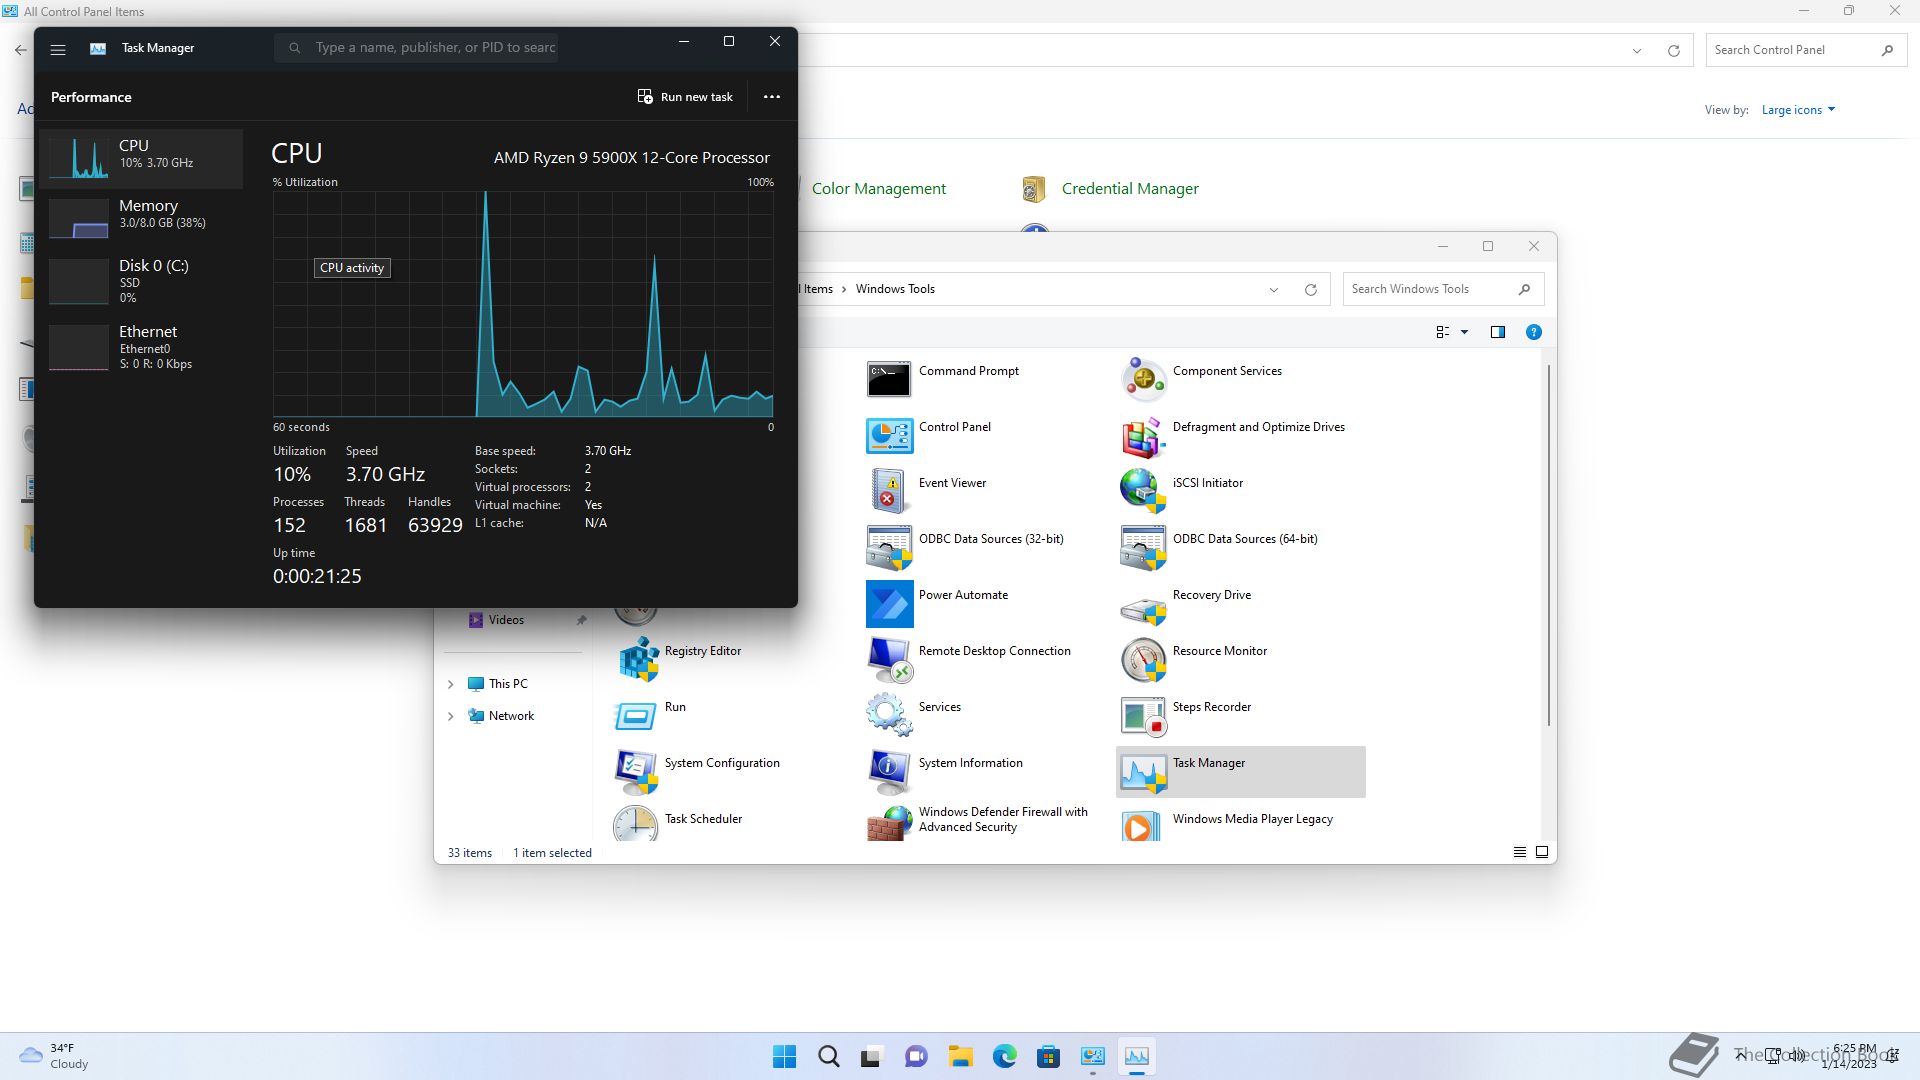This screenshot has width=1920, height=1080.
Task: Open Task View on the taskbar
Action: click(872, 1056)
